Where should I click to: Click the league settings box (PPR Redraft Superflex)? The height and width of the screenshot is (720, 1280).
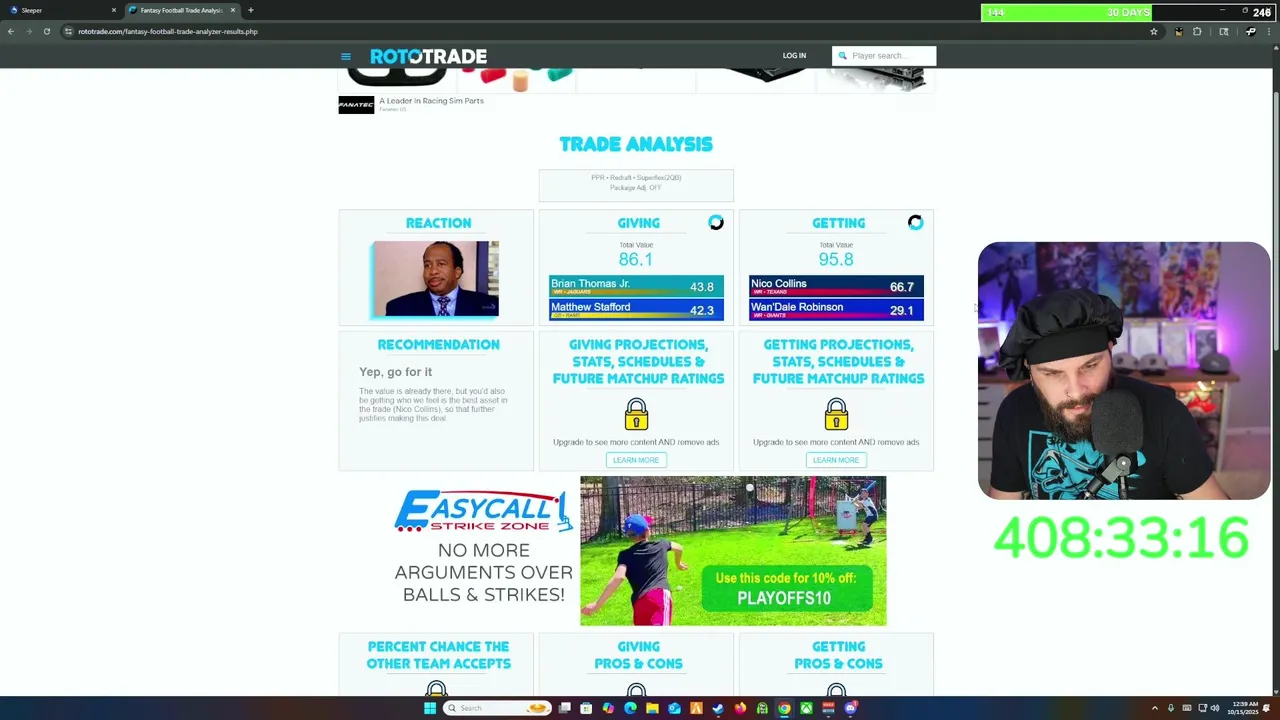tap(636, 185)
